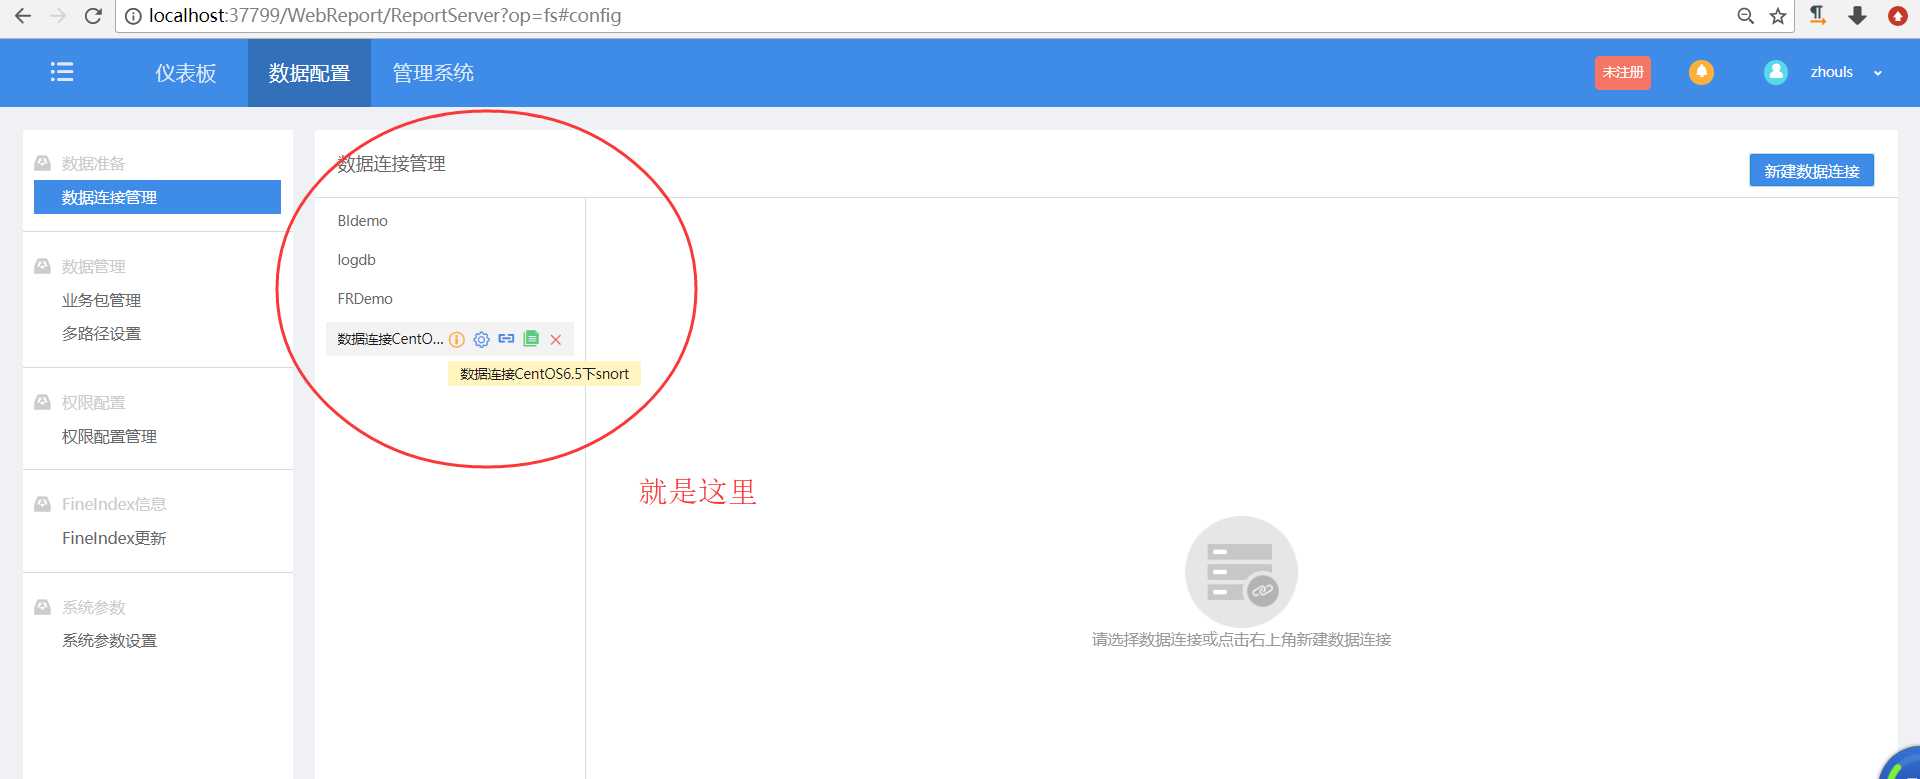The image size is (1920, 779).
Task: Open 权限配置管理 in the sidebar
Action: click(109, 436)
